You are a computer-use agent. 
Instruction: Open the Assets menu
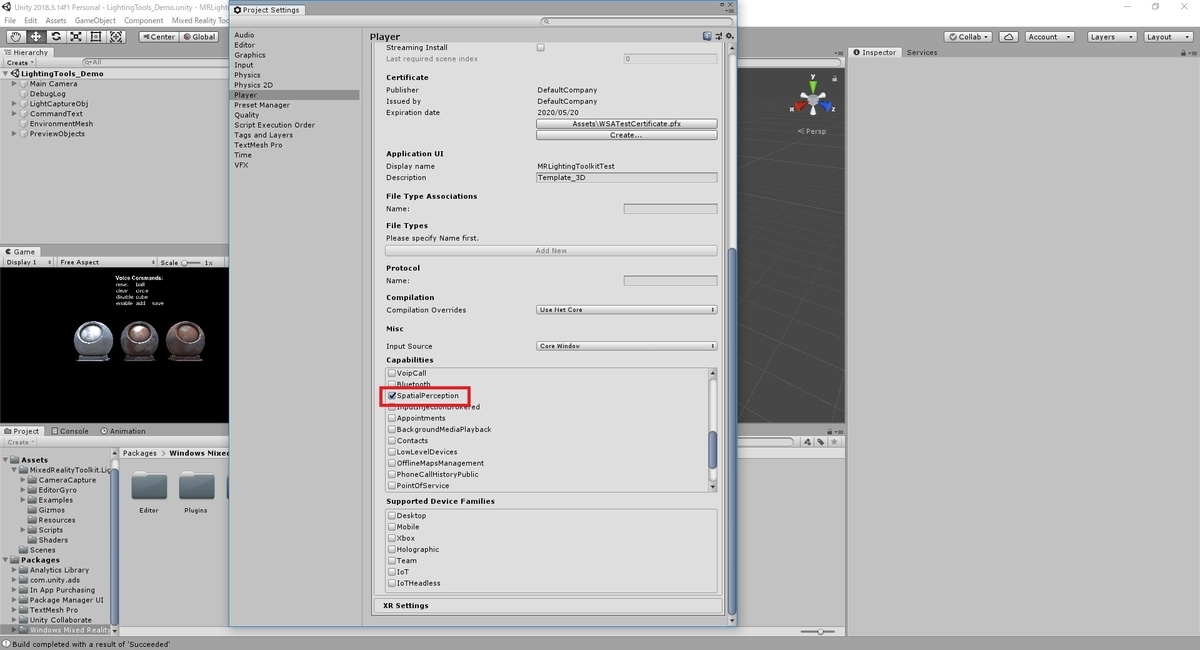pos(56,20)
